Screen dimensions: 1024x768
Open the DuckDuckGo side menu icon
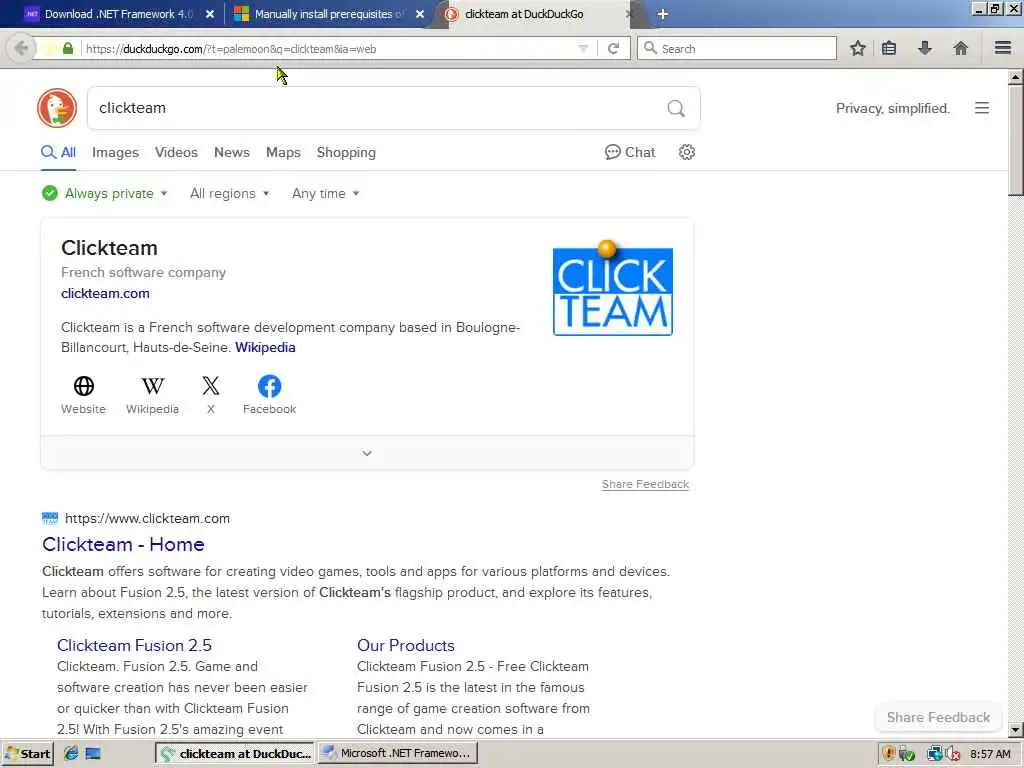pos(982,108)
